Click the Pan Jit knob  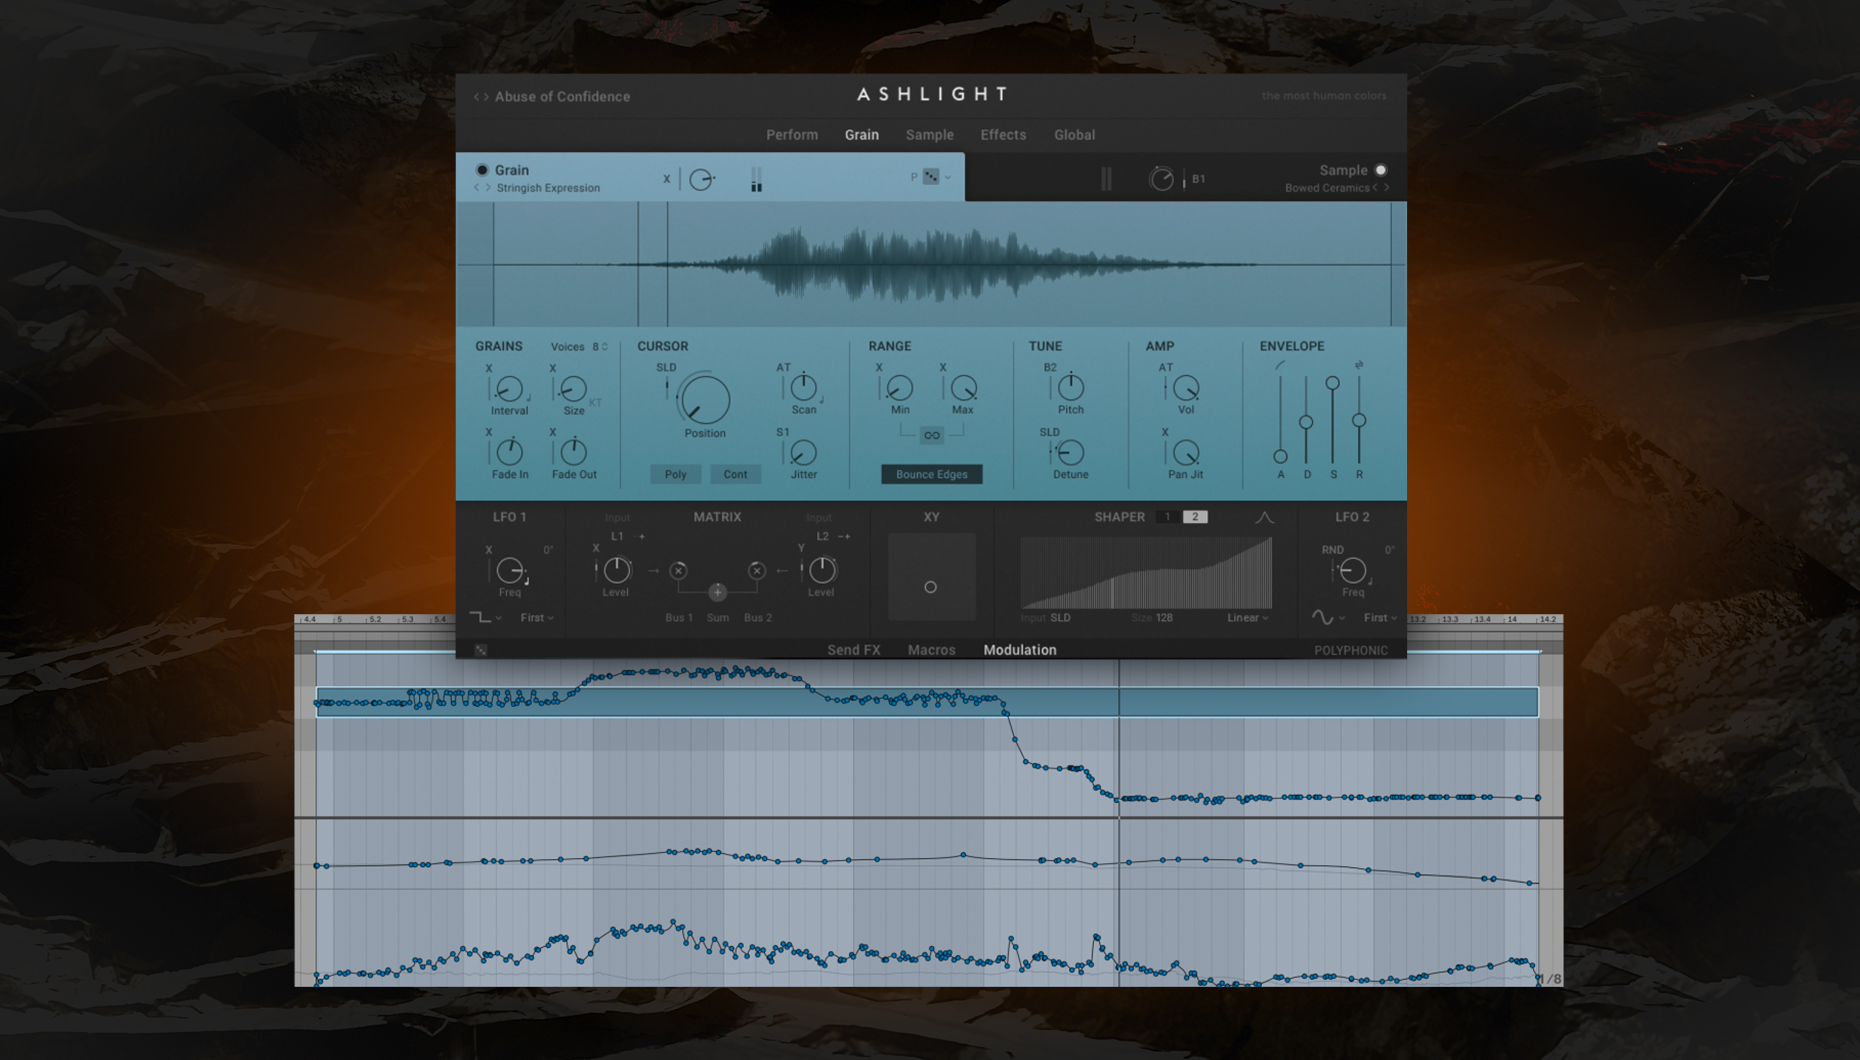coord(1186,452)
